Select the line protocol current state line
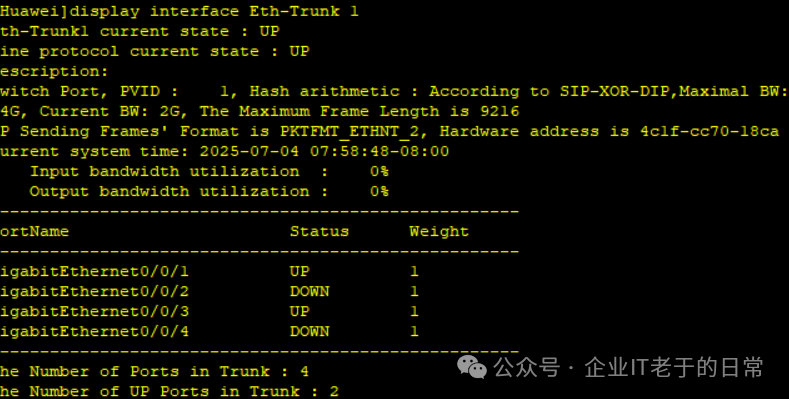The image size is (789, 399). [x=154, y=51]
